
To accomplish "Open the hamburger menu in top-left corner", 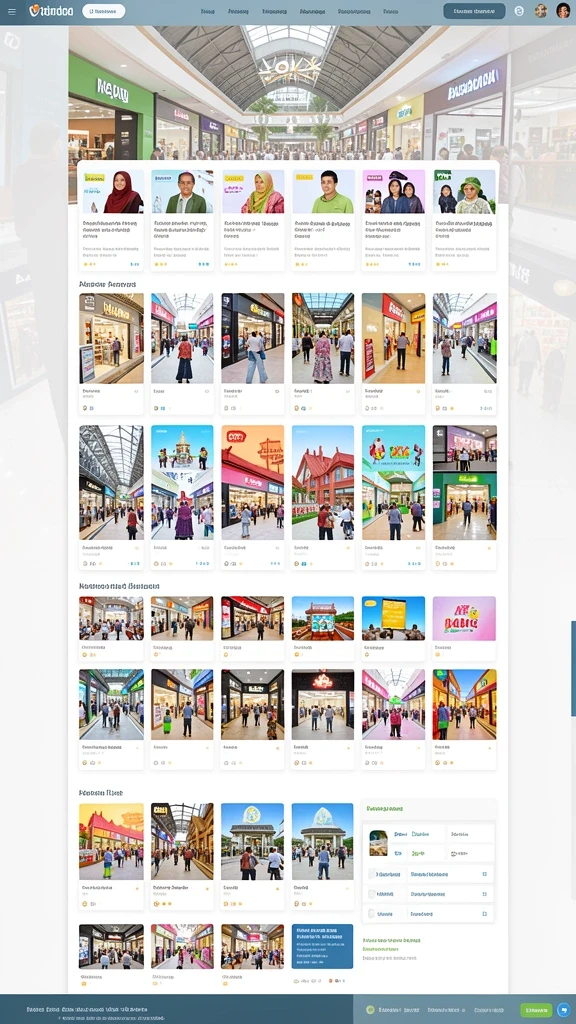I will pos(12,11).
